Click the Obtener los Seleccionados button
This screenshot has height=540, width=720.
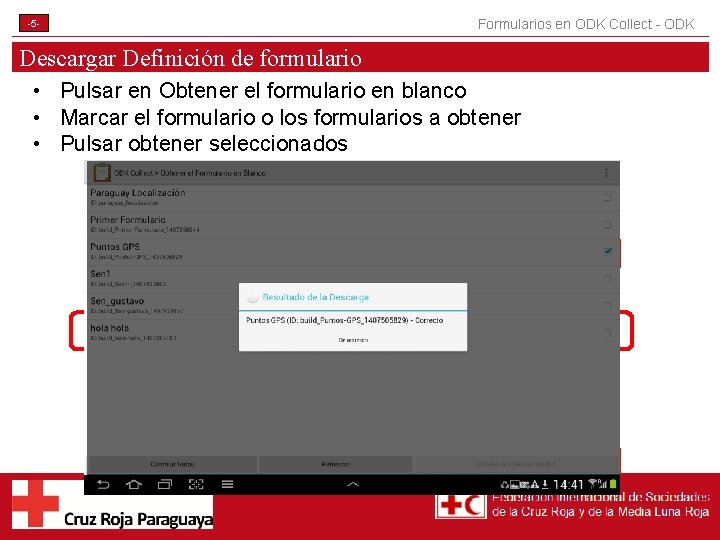(517, 464)
